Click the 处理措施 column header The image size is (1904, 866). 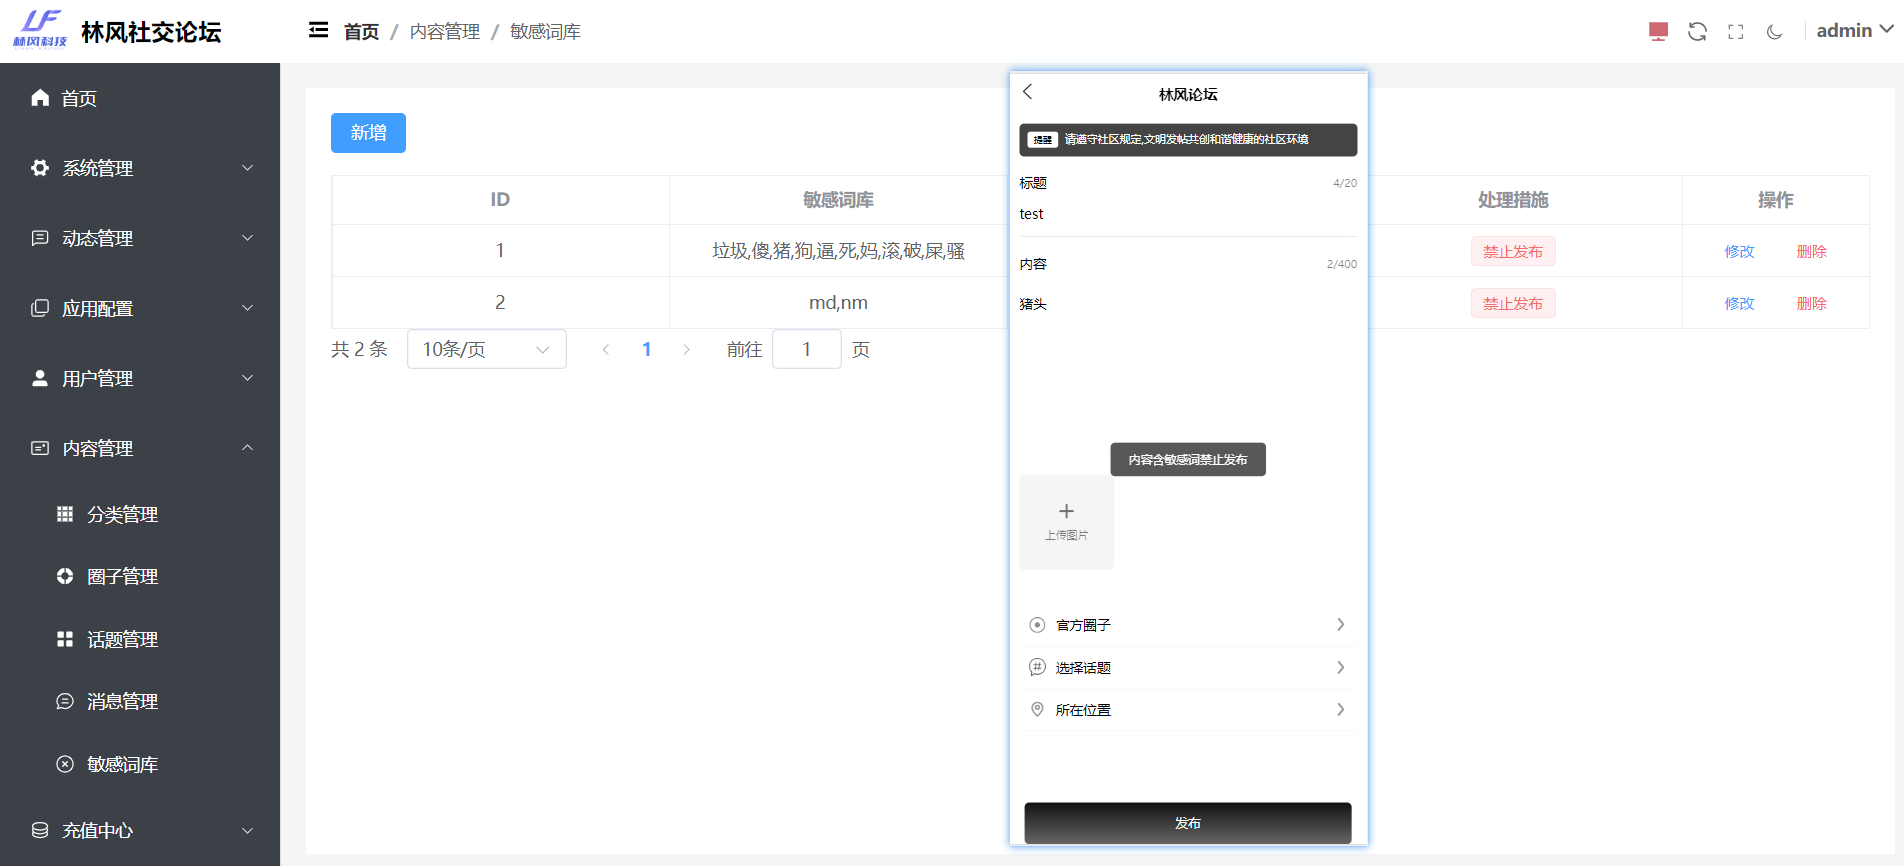click(1513, 200)
